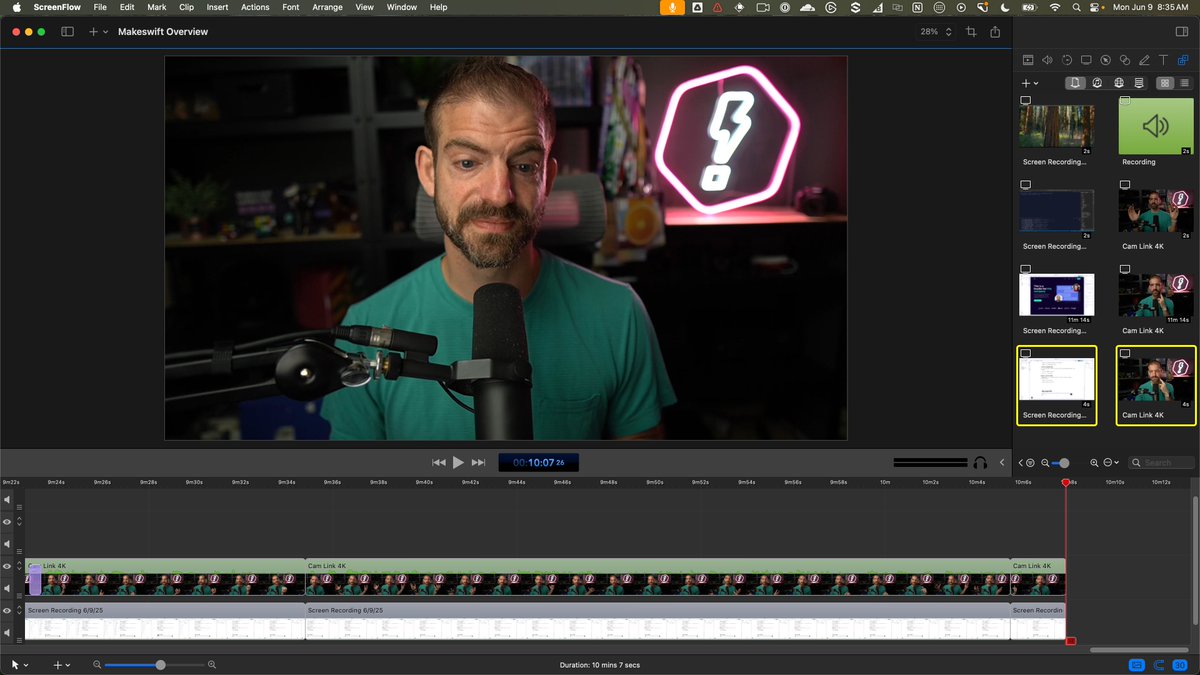Show document media in the library
The width and height of the screenshot is (1200, 675).
point(1075,83)
